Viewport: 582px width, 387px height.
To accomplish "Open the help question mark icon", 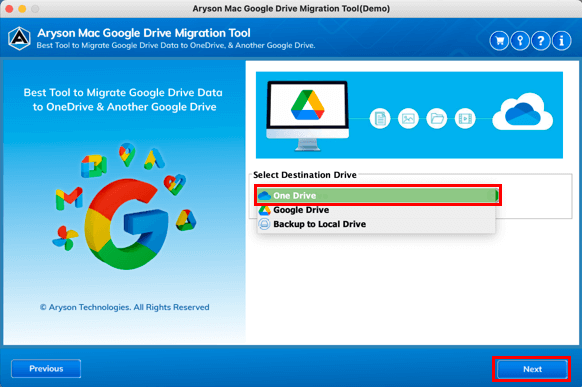I will pyautogui.click(x=541, y=41).
